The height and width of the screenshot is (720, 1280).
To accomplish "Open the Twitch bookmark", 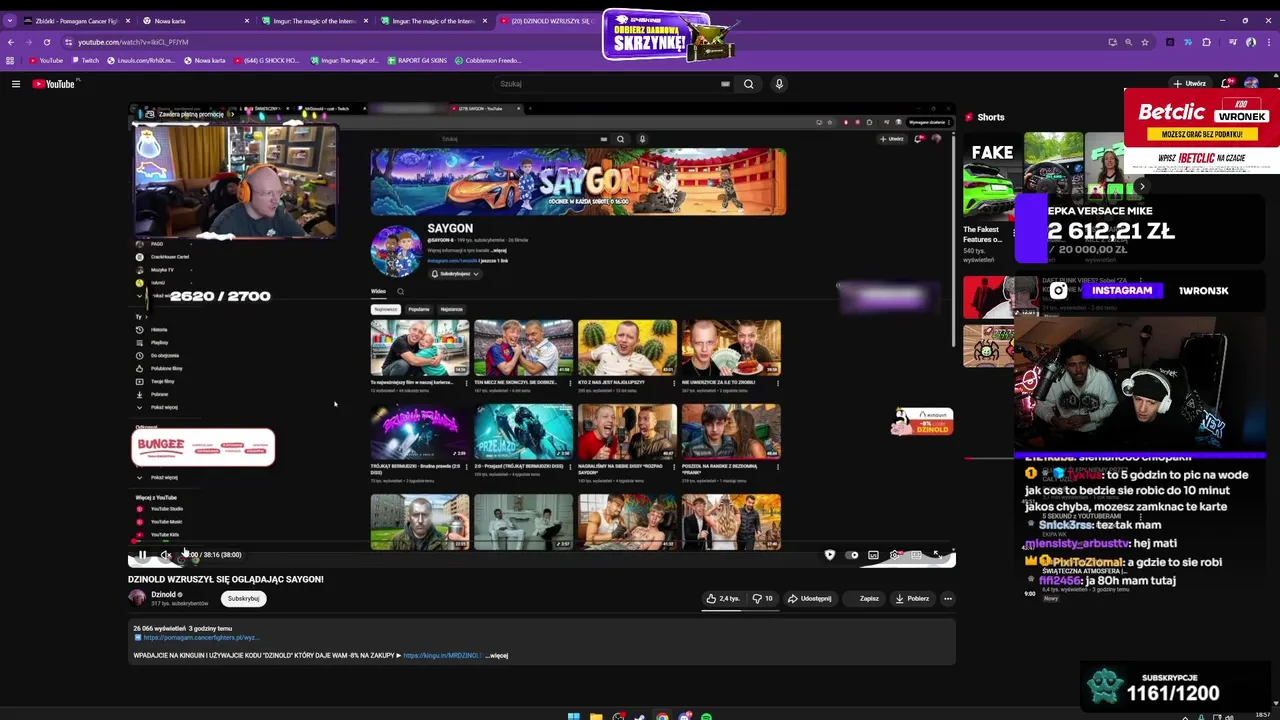I will pos(85,60).
